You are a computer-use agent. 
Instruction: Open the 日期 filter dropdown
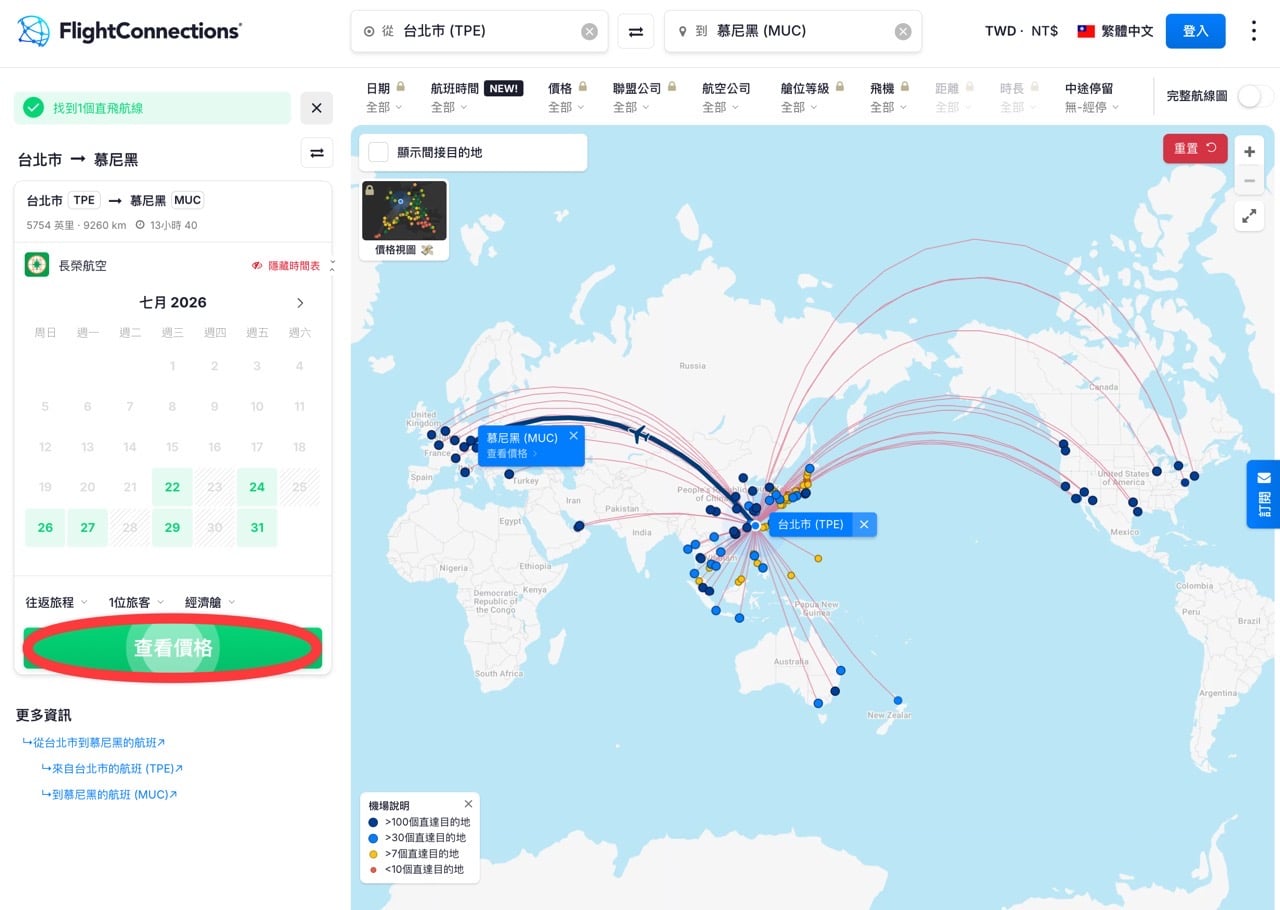click(385, 97)
